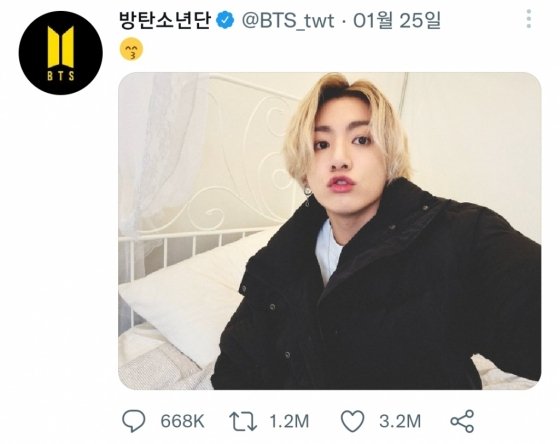View the 668K replies count

(x=182, y=421)
